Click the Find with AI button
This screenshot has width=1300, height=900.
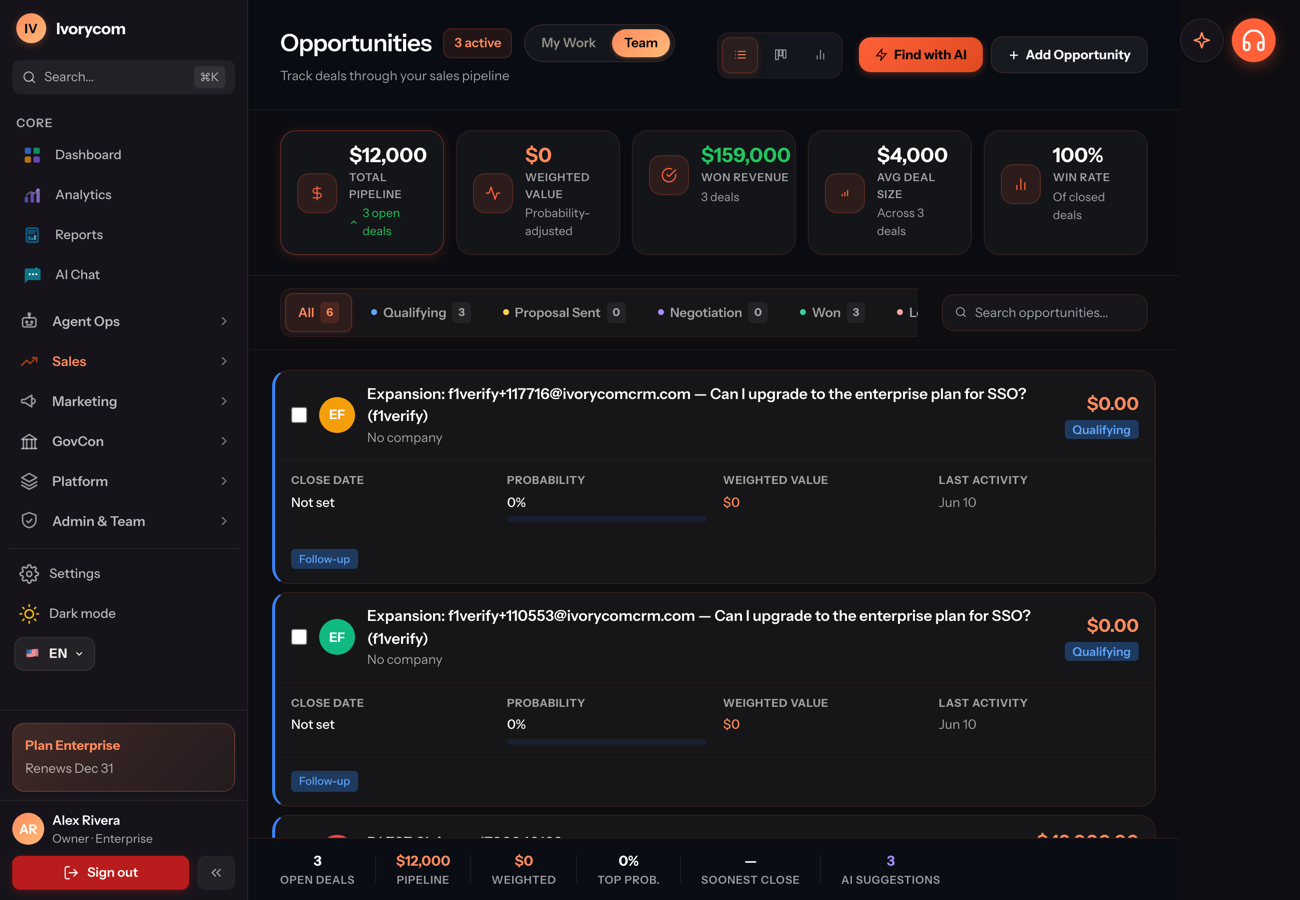click(920, 55)
